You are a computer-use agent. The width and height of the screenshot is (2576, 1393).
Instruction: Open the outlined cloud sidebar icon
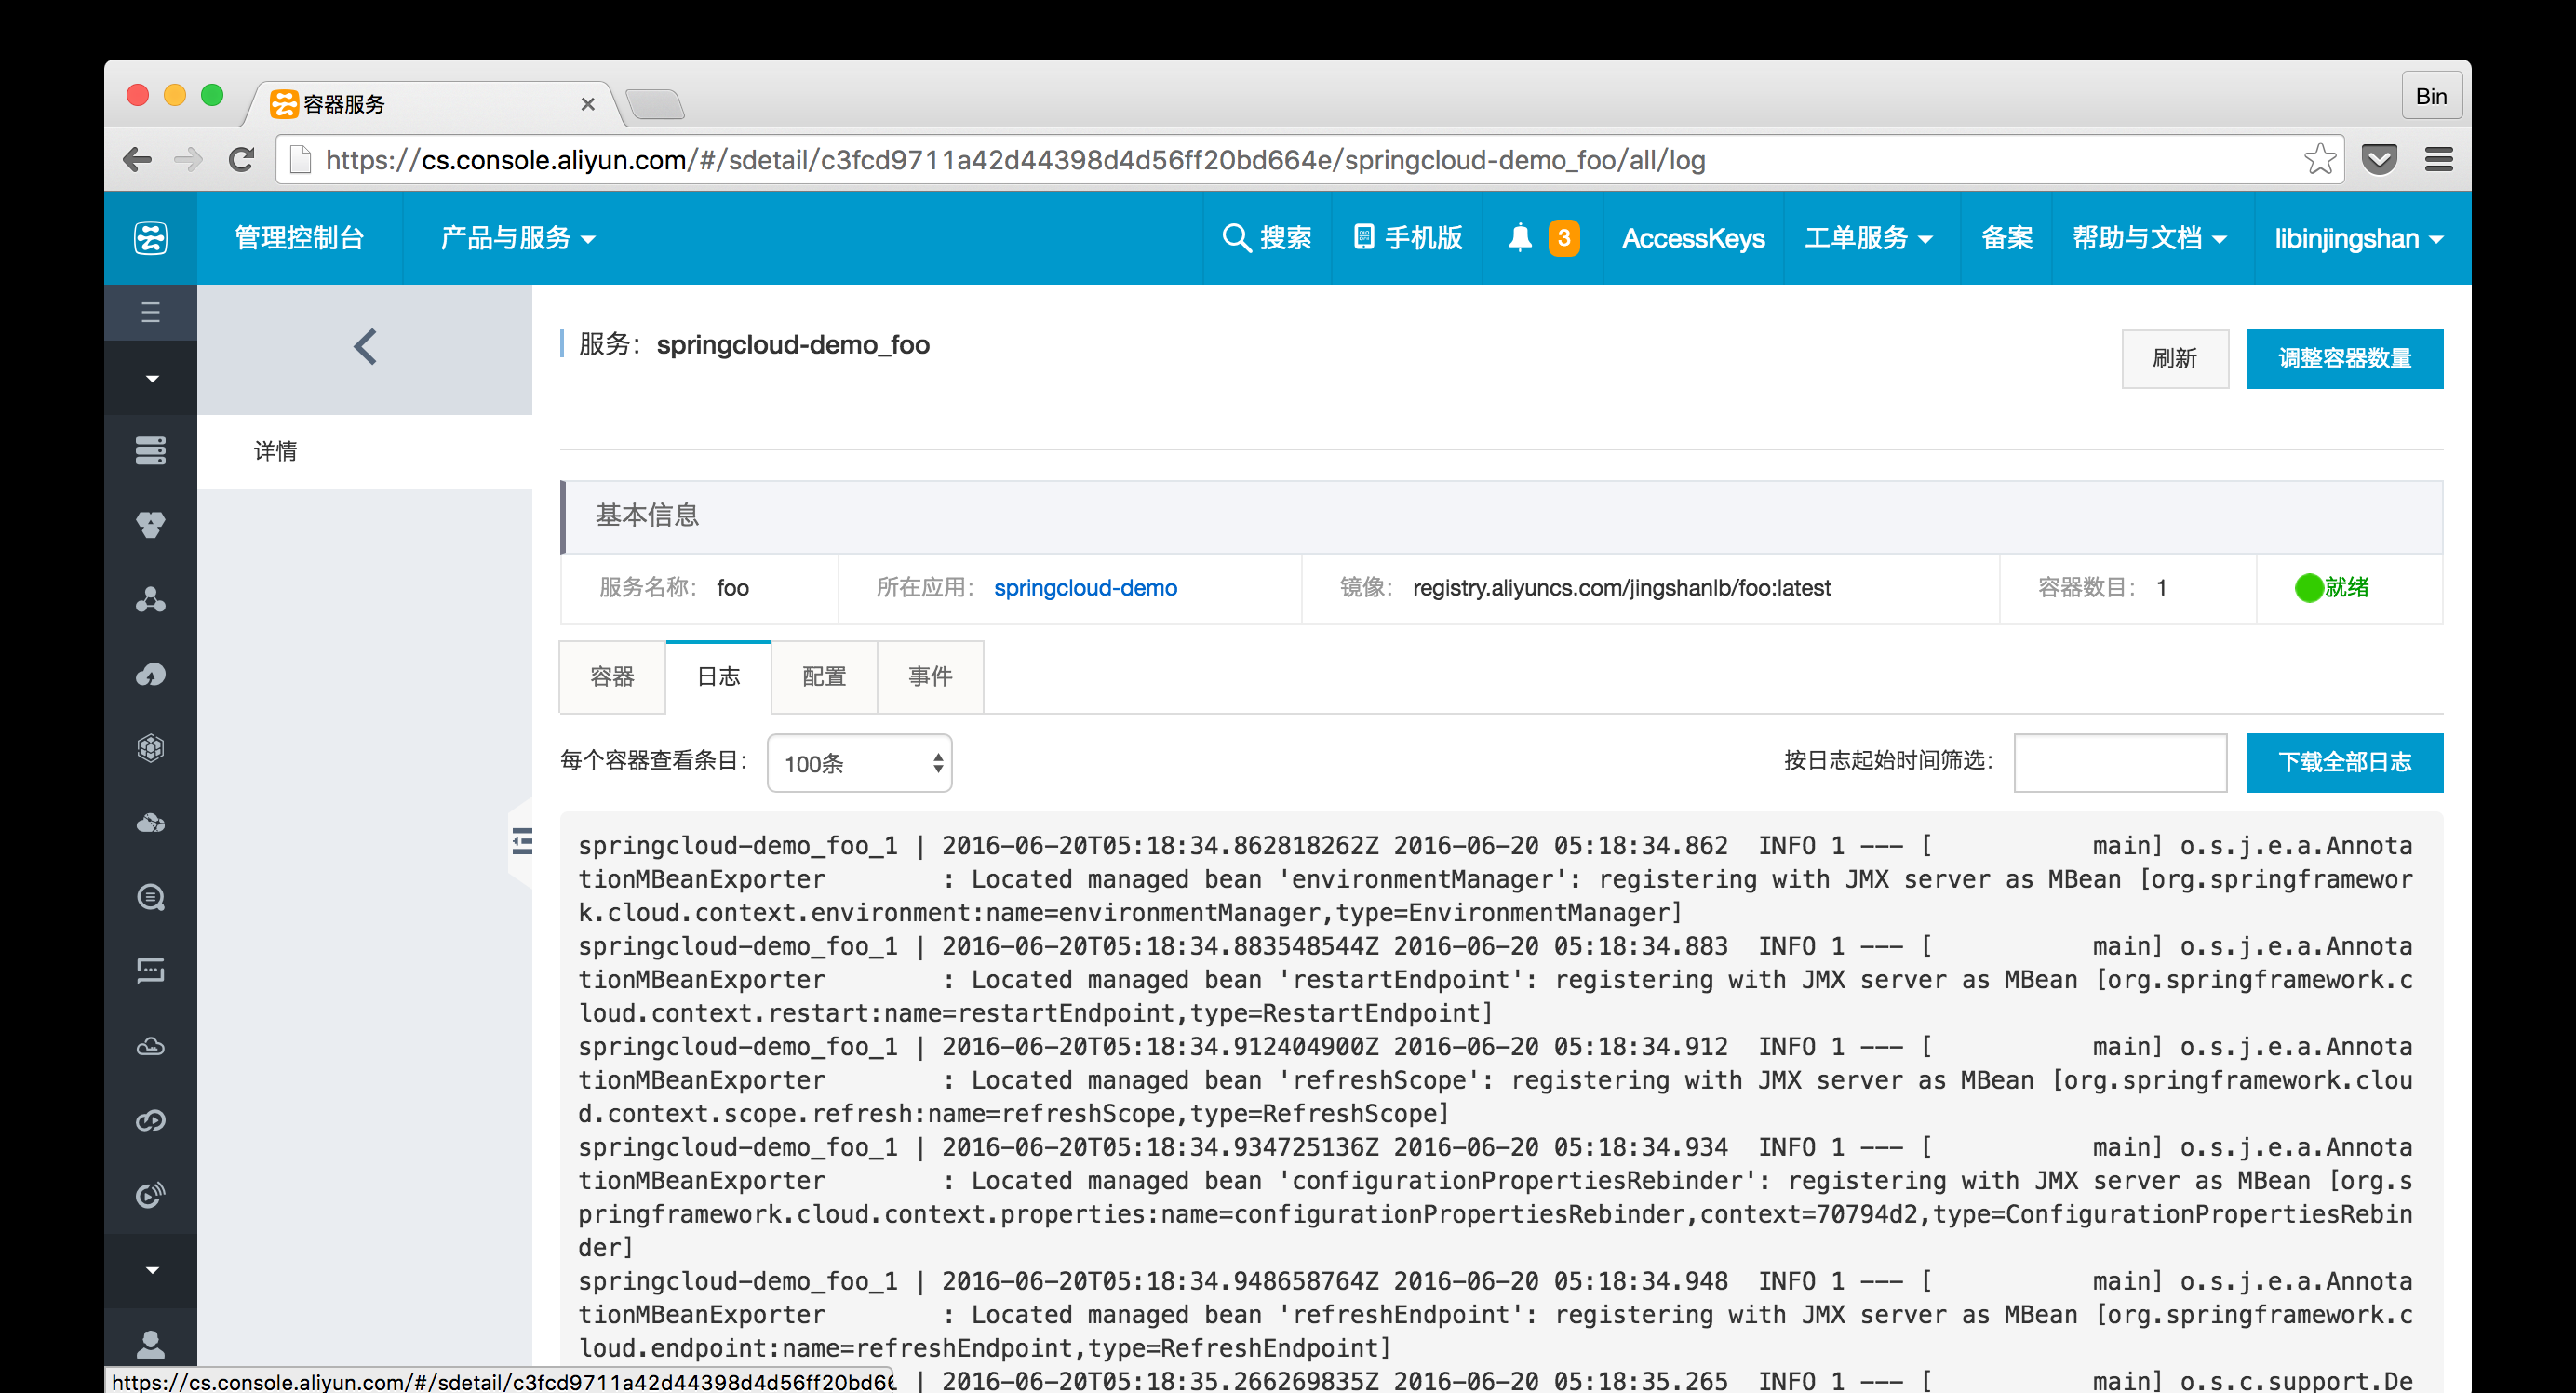(x=150, y=1046)
